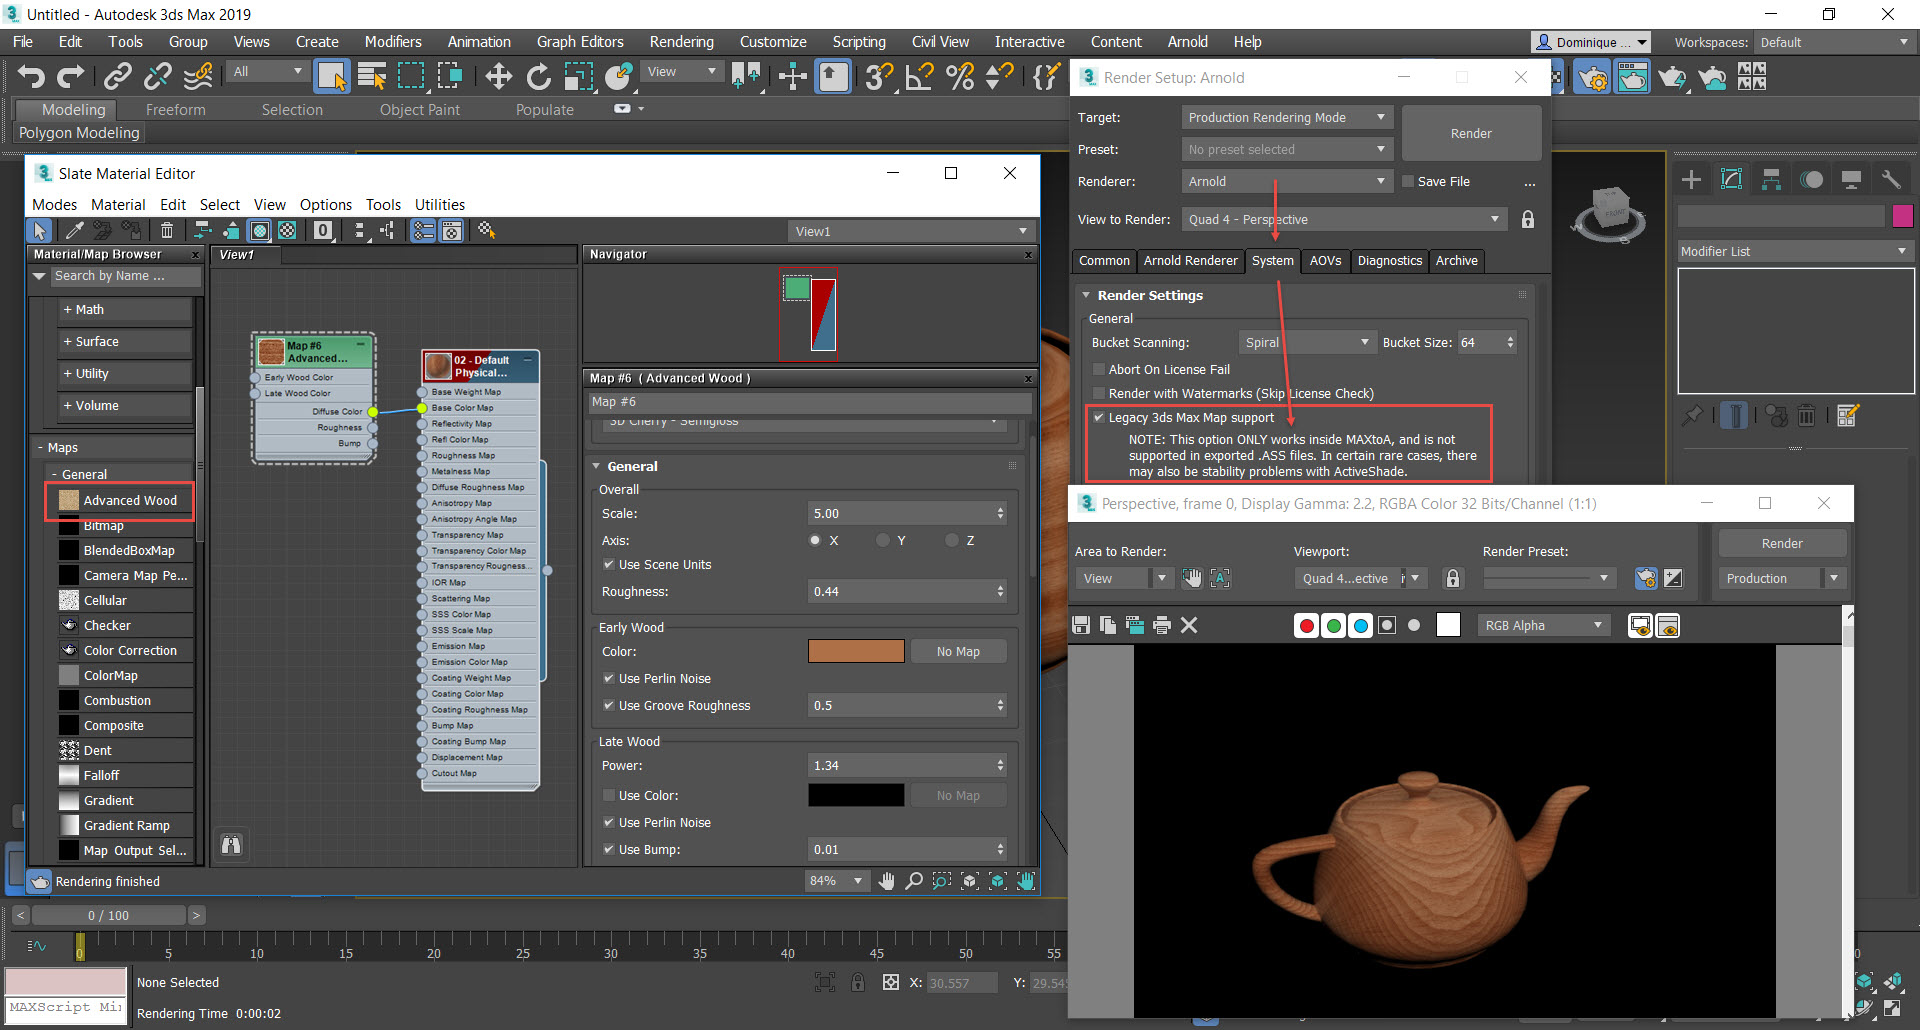Open the Modifier List dropdown

point(1795,252)
